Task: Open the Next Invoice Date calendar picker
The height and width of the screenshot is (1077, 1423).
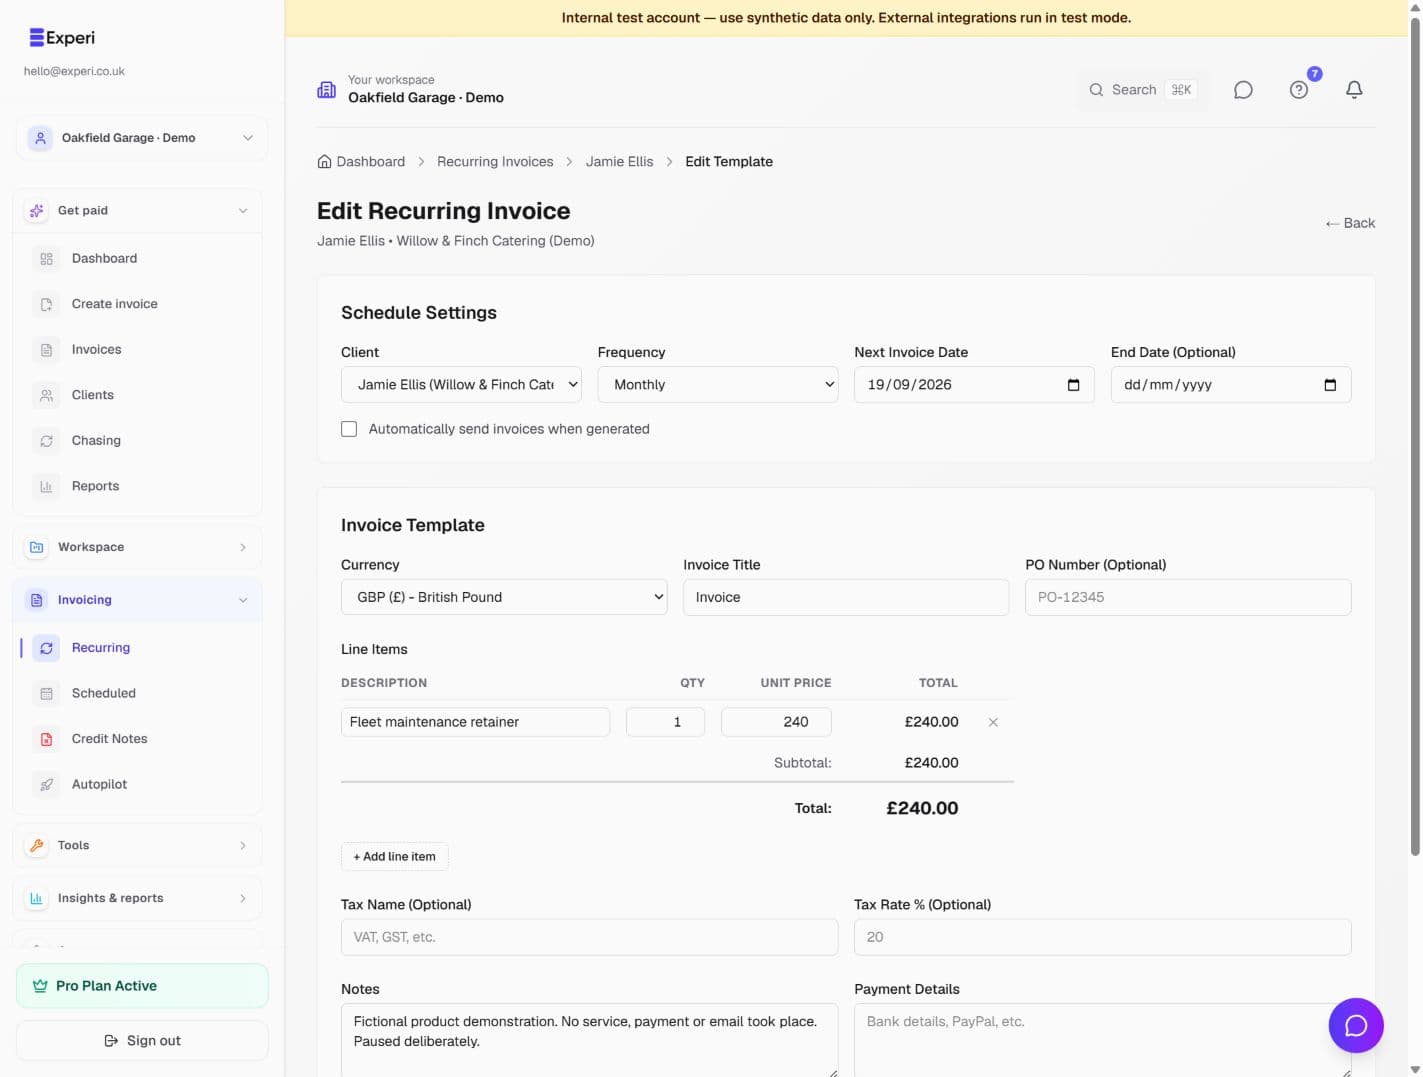Action: [x=1073, y=385]
